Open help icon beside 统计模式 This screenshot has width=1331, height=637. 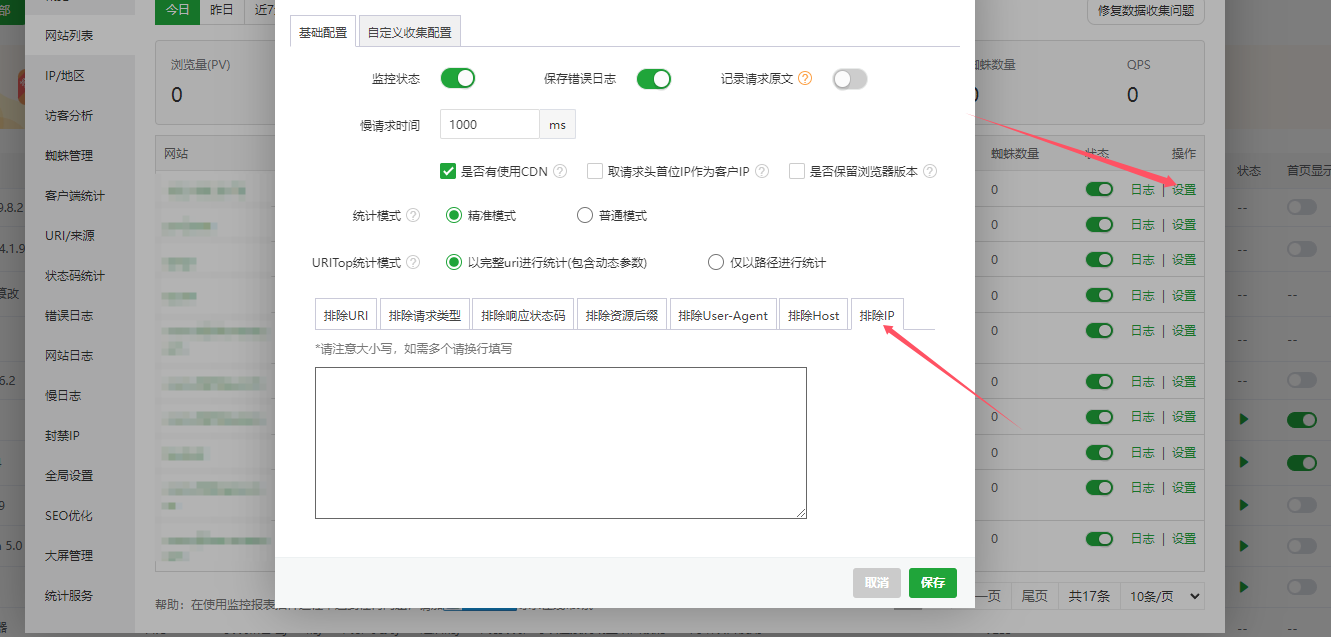[x=413, y=215]
